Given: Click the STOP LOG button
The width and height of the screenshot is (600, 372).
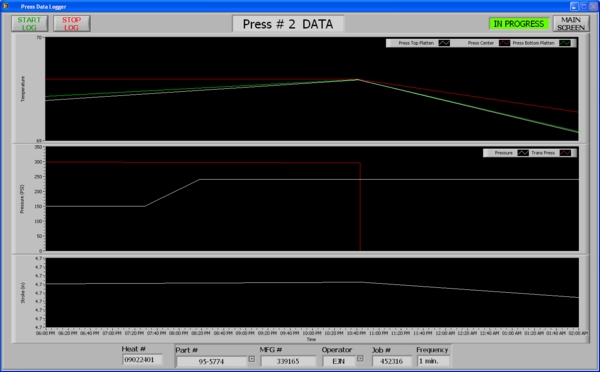Looking at the screenshot, I should click(x=72, y=24).
